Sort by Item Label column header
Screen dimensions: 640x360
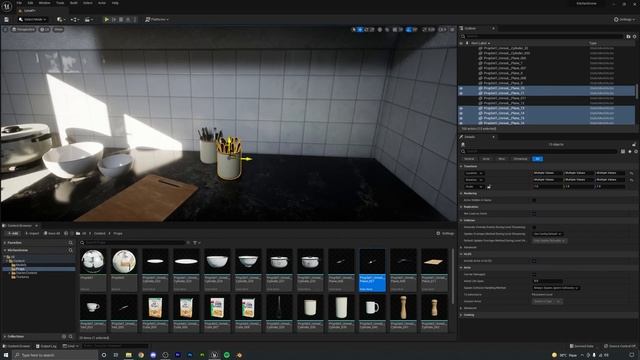click(x=480, y=43)
